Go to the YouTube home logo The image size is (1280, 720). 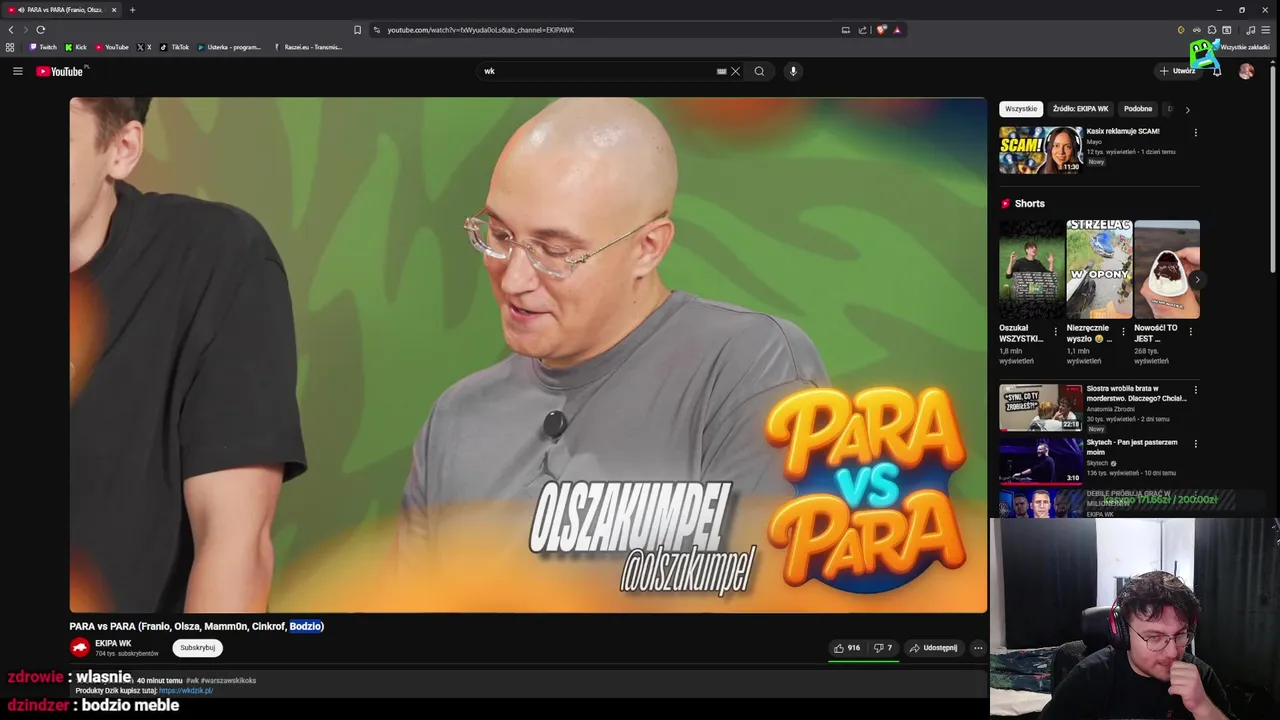pos(61,71)
